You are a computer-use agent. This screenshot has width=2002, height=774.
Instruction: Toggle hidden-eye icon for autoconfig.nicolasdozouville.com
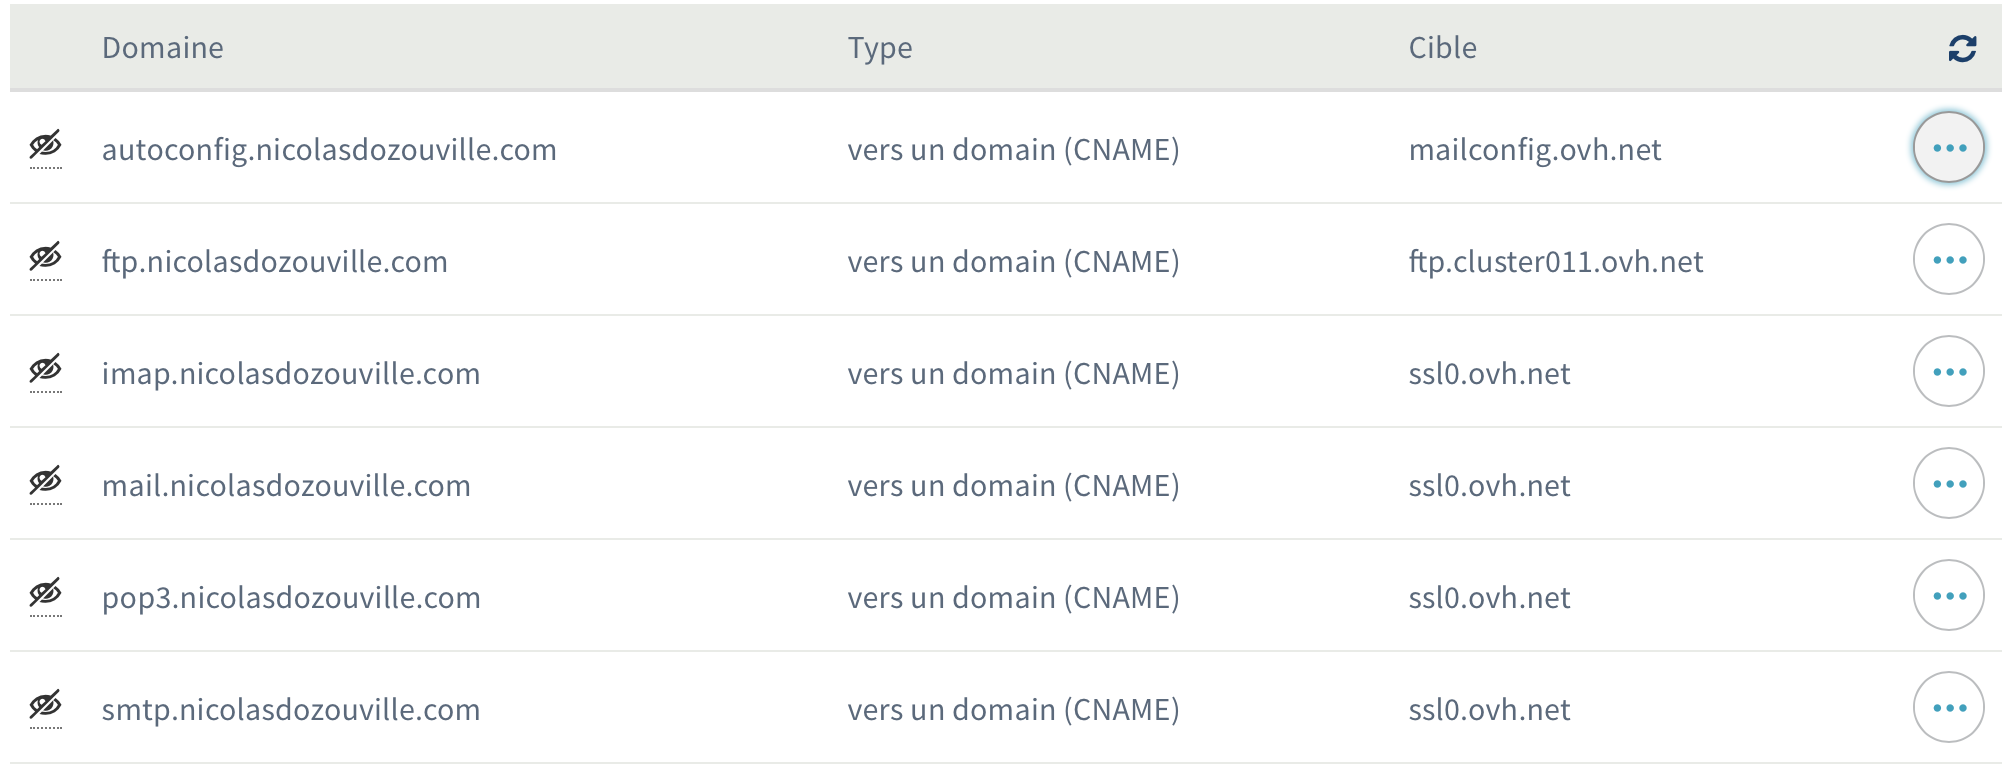coord(45,146)
